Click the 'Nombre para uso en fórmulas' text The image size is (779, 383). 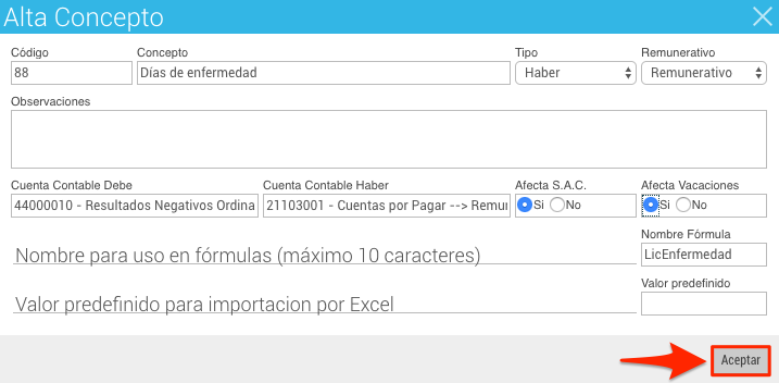248,255
